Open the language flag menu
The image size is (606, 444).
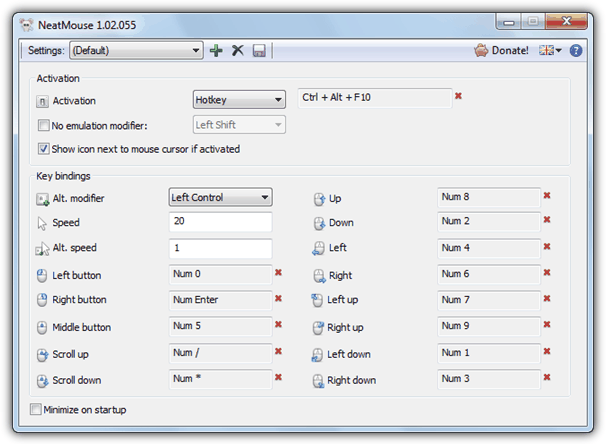551,50
